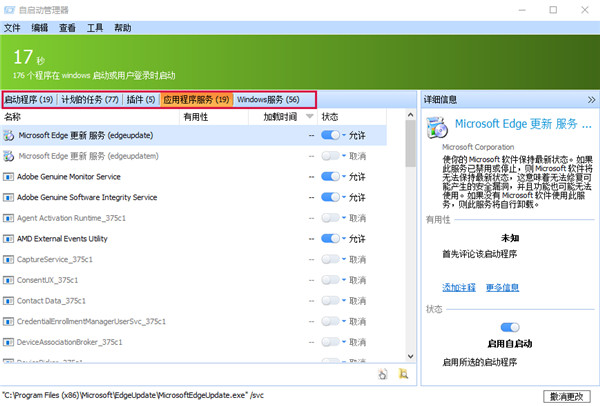Click the DeviceAssociationBroker_375c1 row icon
Viewport: 600px width, 406px height.
[8, 342]
